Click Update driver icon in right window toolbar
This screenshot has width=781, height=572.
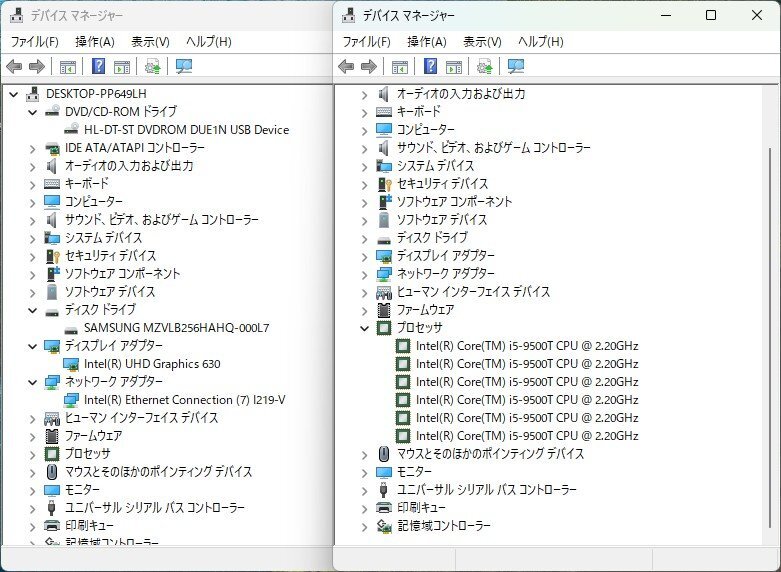pos(485,66)
